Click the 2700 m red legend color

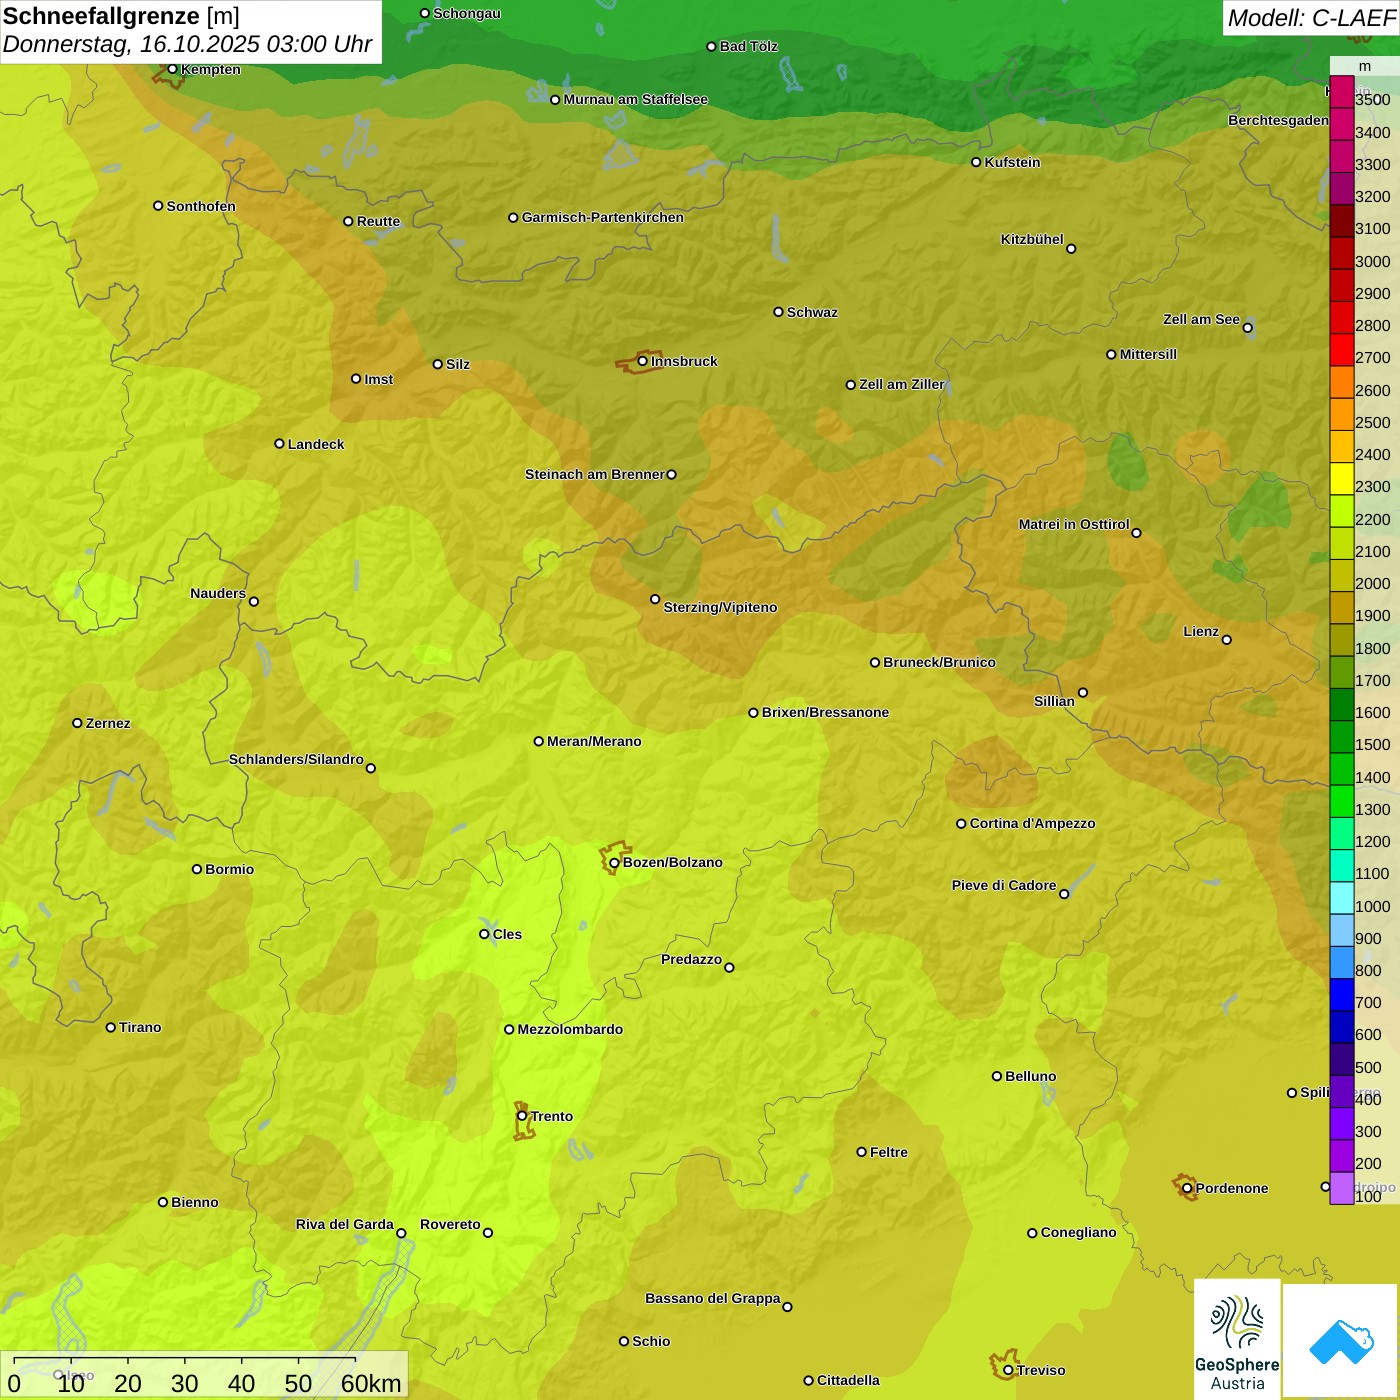coord(1341,350)
